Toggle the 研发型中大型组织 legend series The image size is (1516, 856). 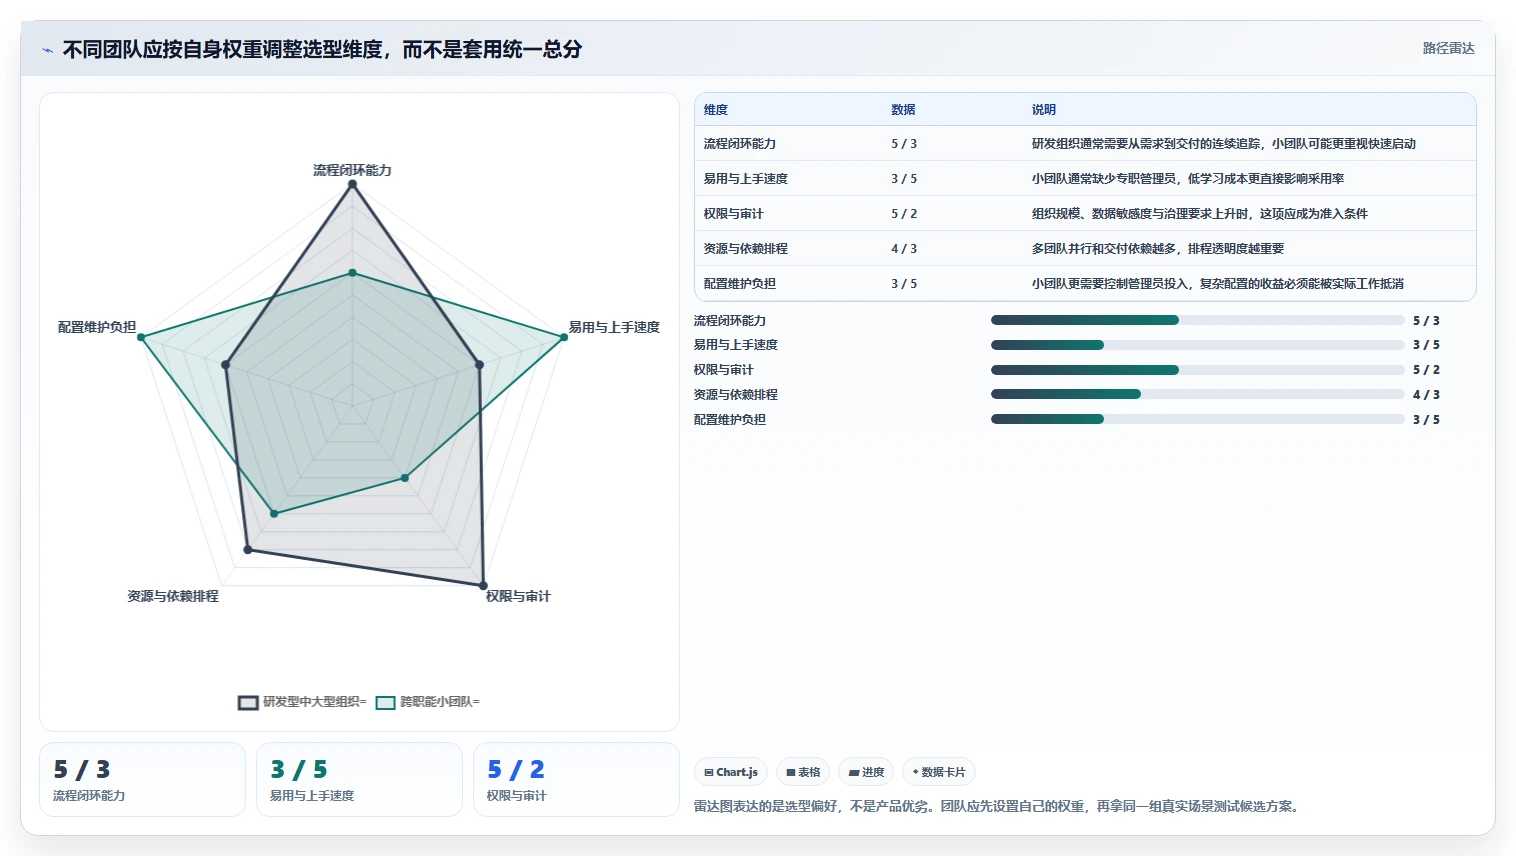tap(302, 702)
